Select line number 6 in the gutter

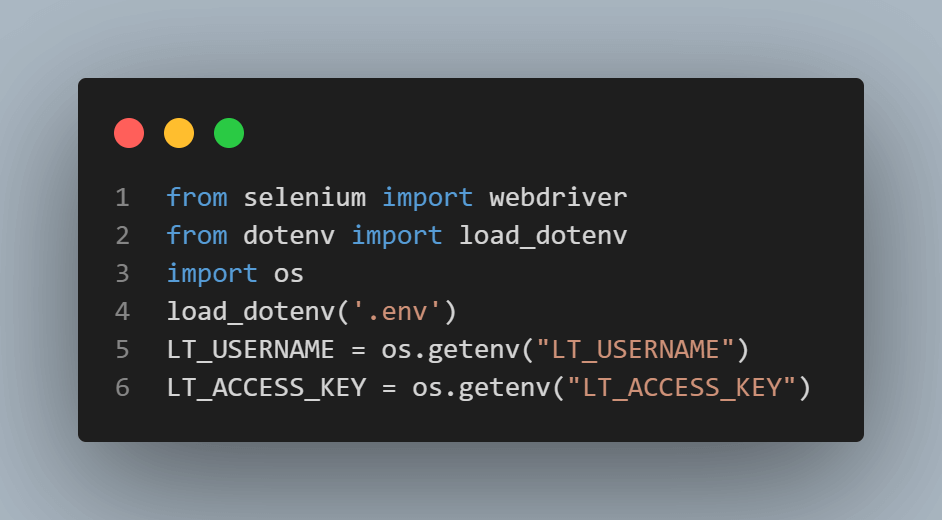(122, 388)
